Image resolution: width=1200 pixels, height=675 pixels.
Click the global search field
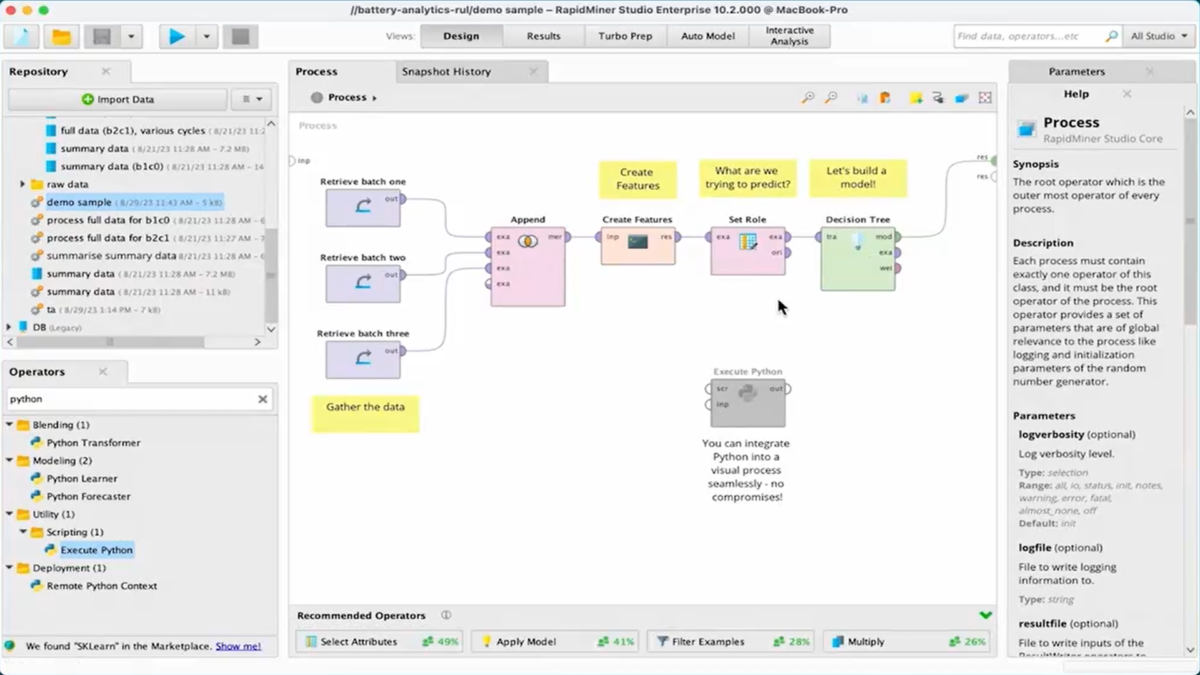[1036, 36]
